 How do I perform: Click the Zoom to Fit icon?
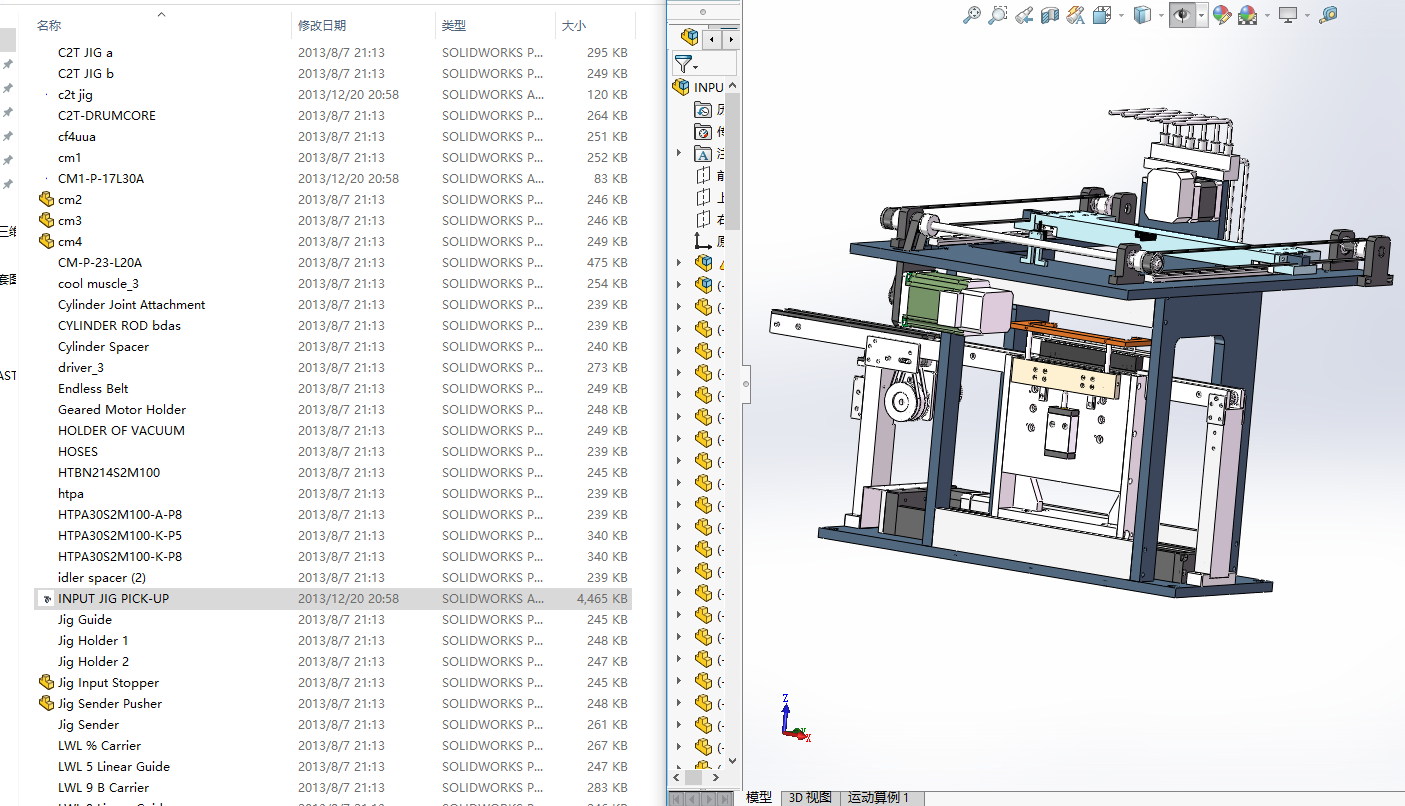[x=972, y=15]
